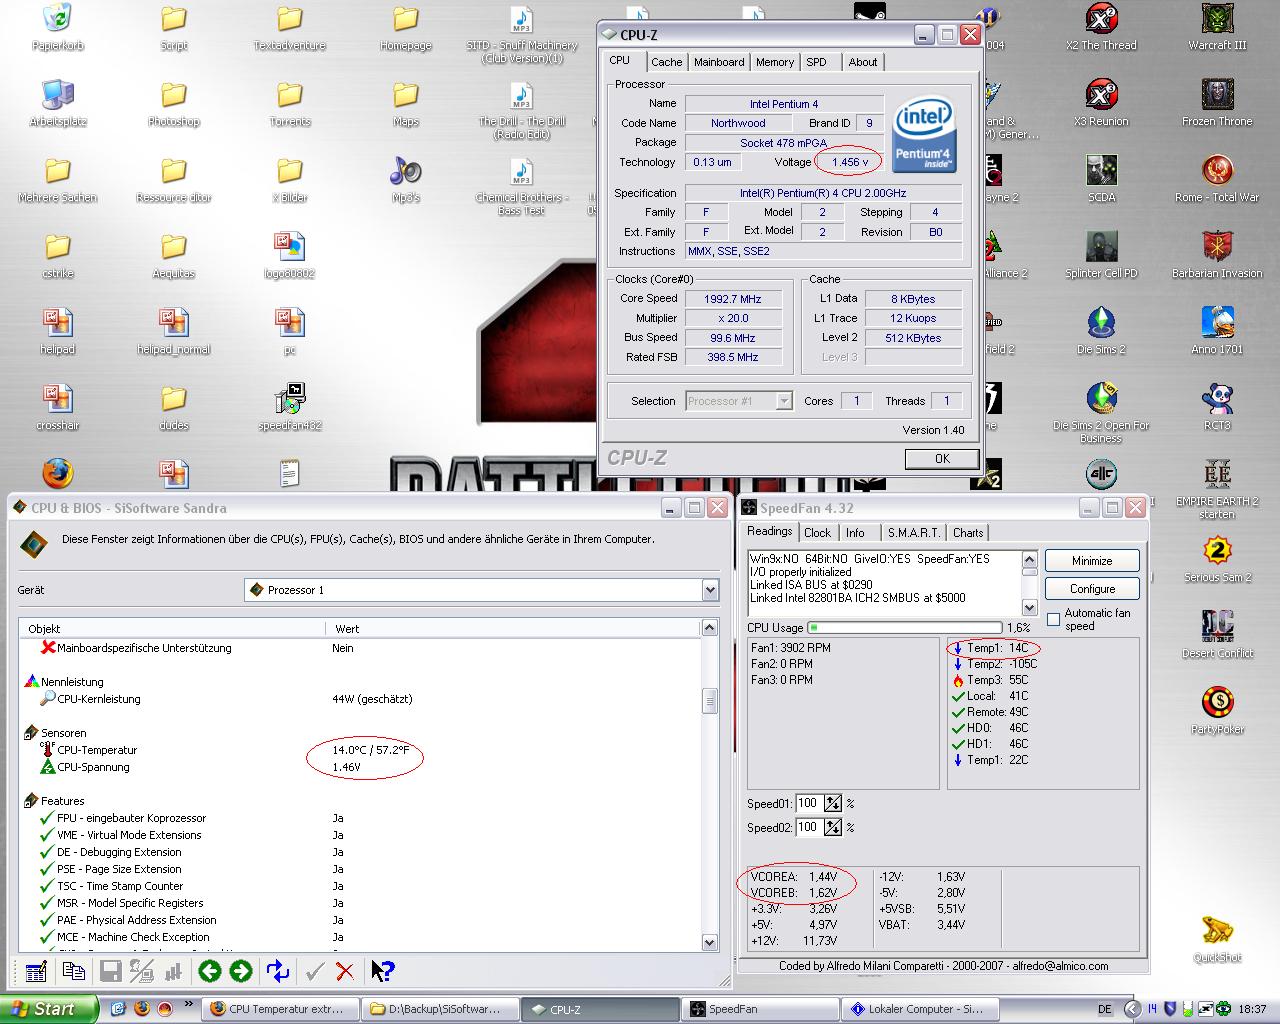Select the Anno 1701 desktop icon
Image resolution: width=1280 pixels, height=1024 pixels.
(1217, 331)
